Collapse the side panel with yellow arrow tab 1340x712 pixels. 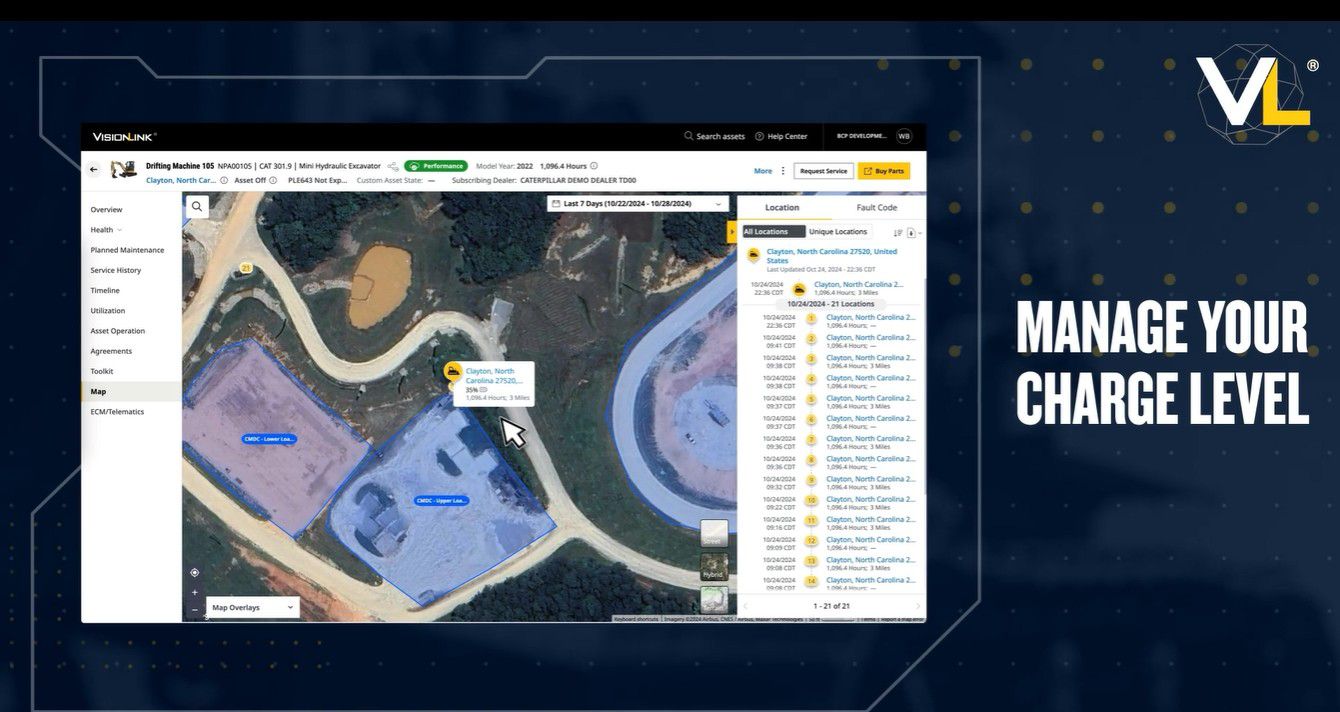732,232
